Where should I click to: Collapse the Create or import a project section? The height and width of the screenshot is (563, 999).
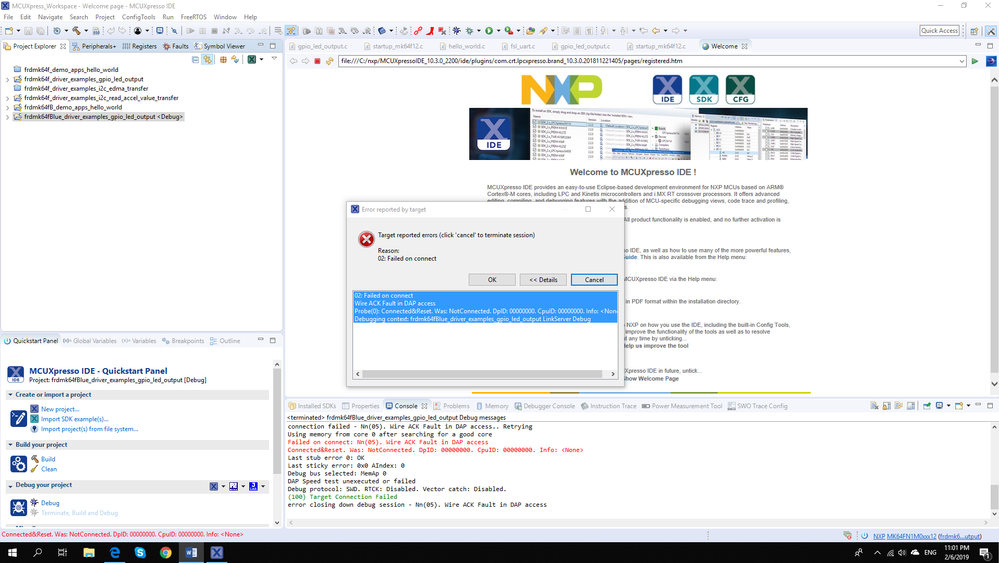point(10,395)
